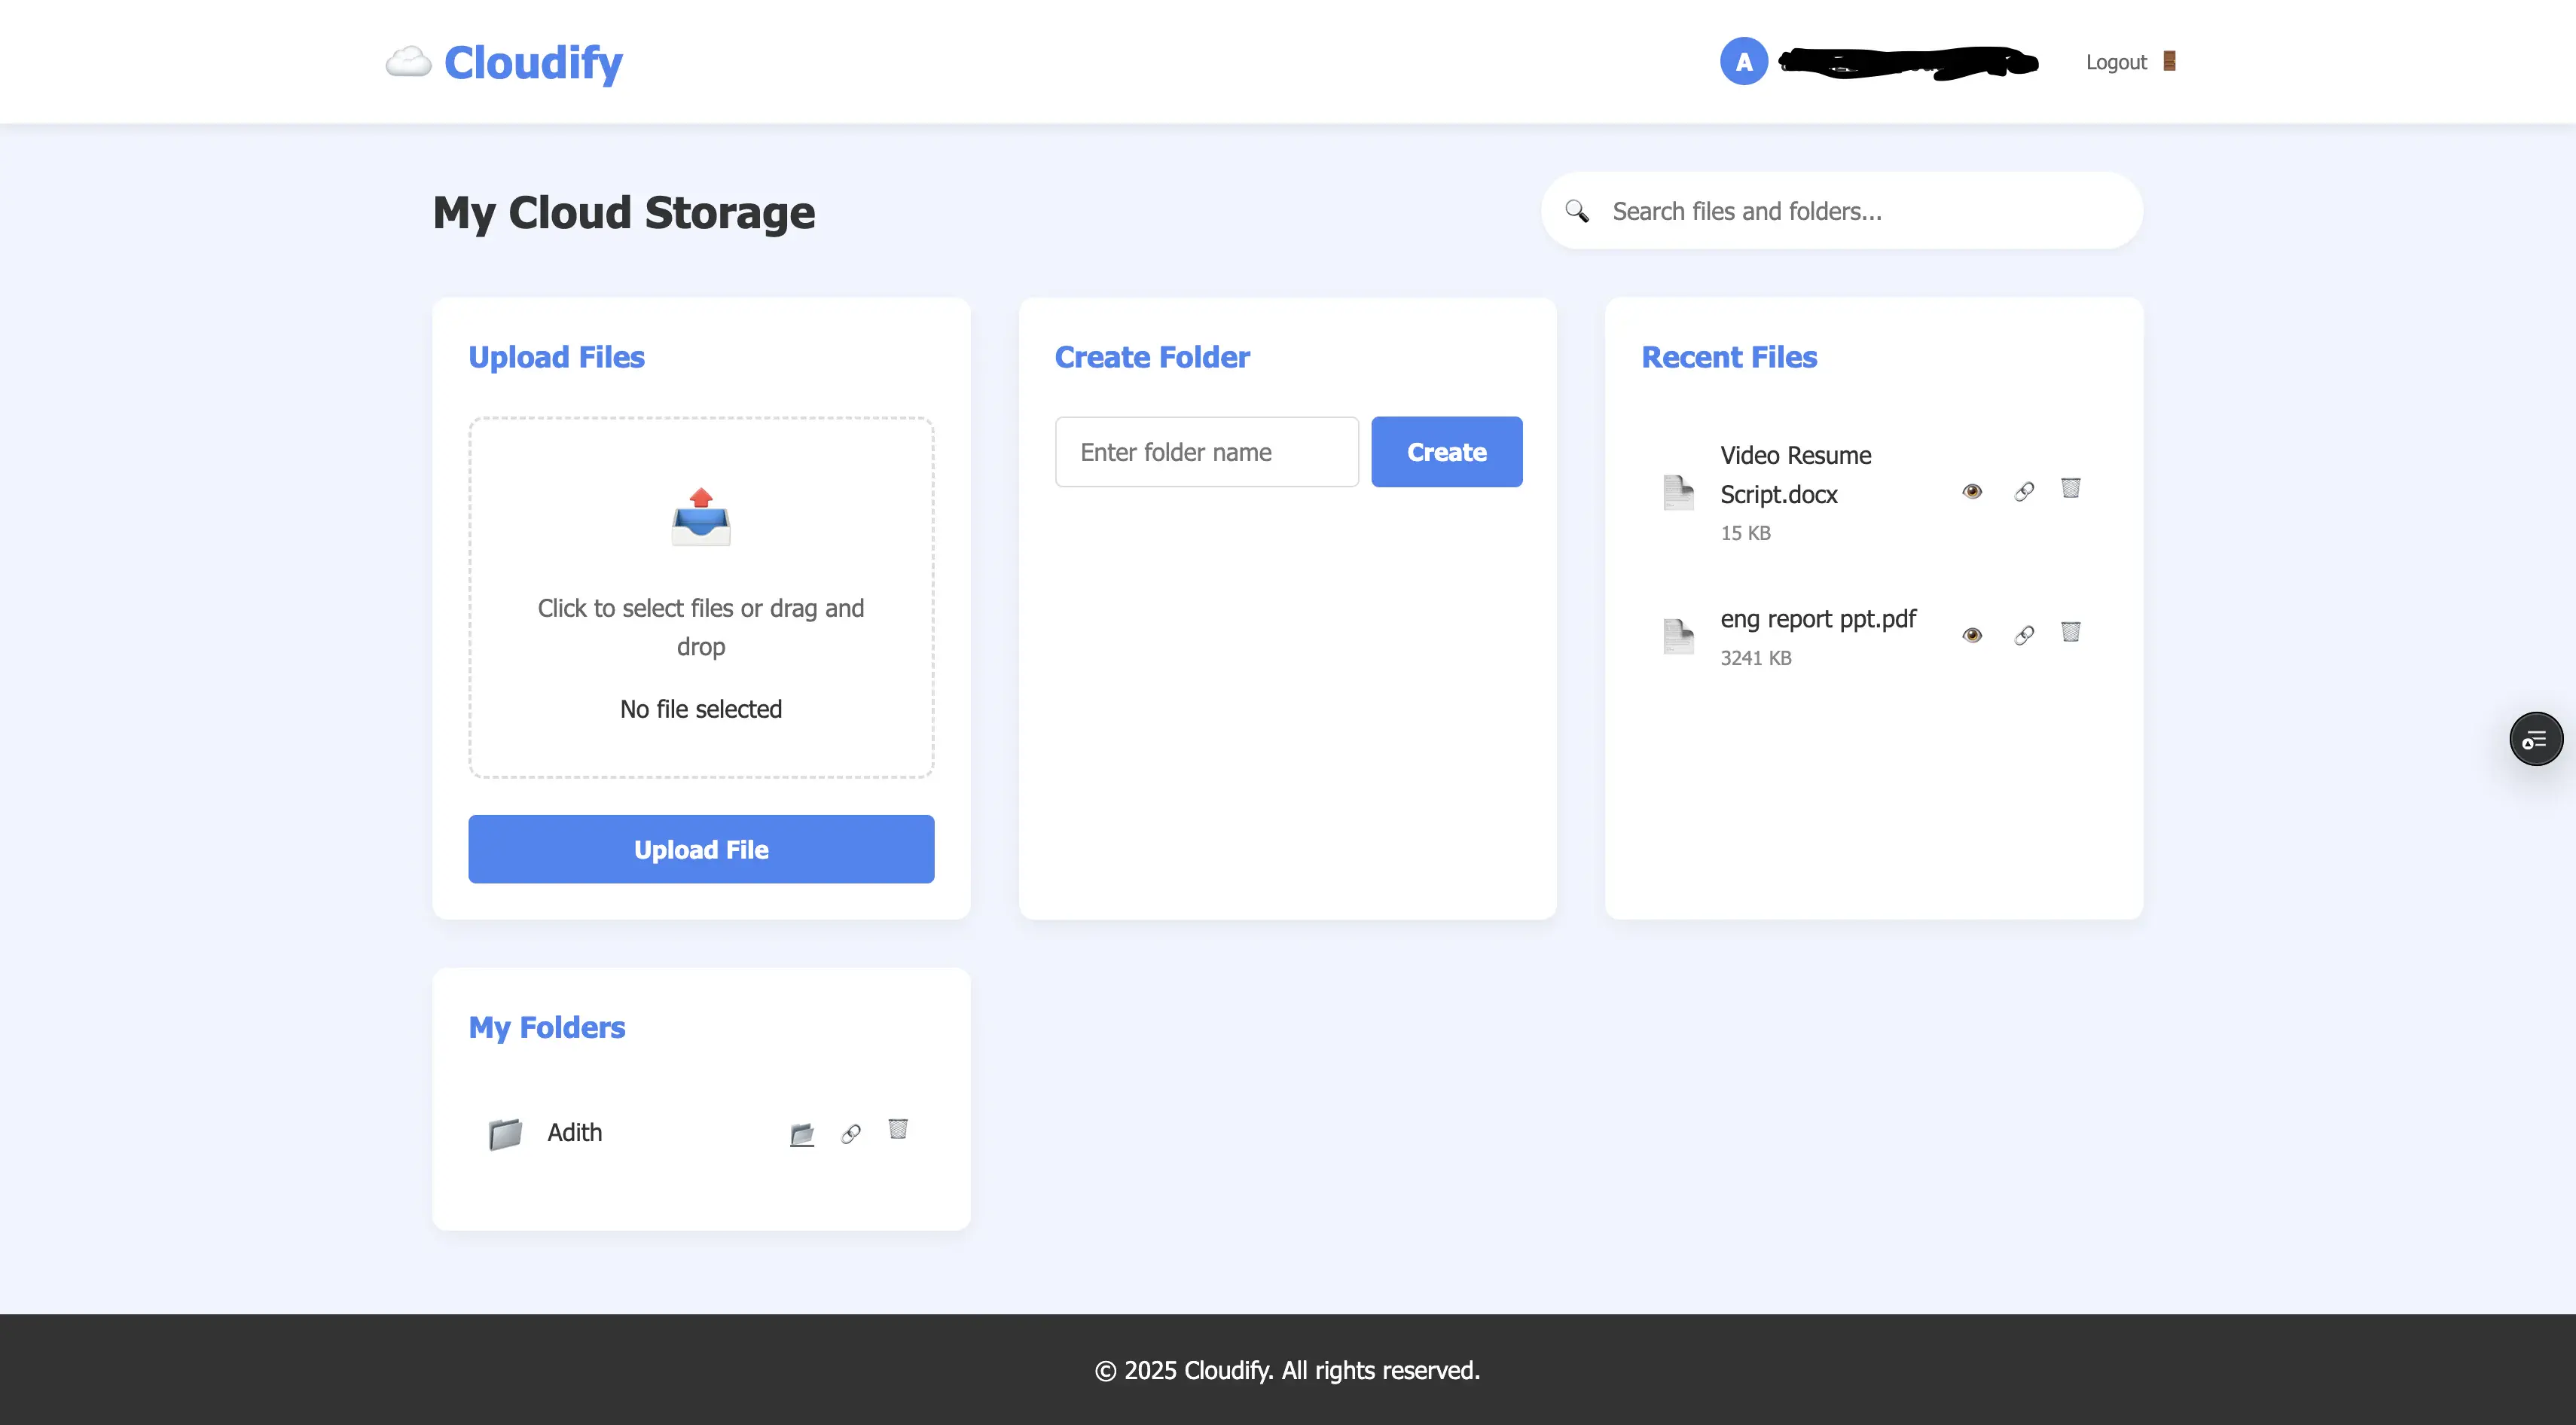The width and height of the screenshot is (2576, 1425).
Task: Click the user avatar letter A
Action: (x=1744, y=61)
